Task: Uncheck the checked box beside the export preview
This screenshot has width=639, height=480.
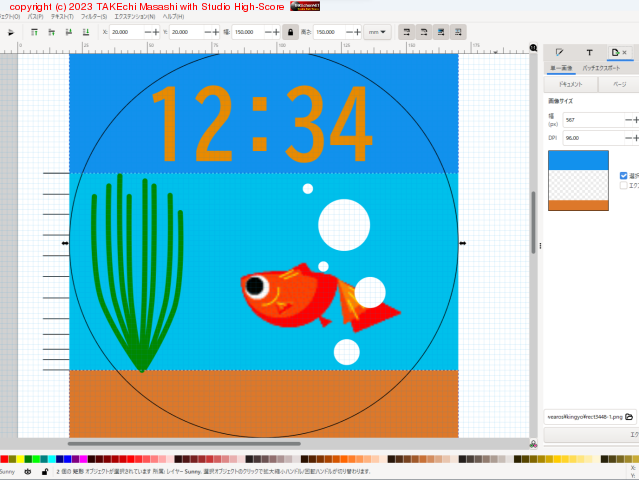Action: [x=623, y=175]
